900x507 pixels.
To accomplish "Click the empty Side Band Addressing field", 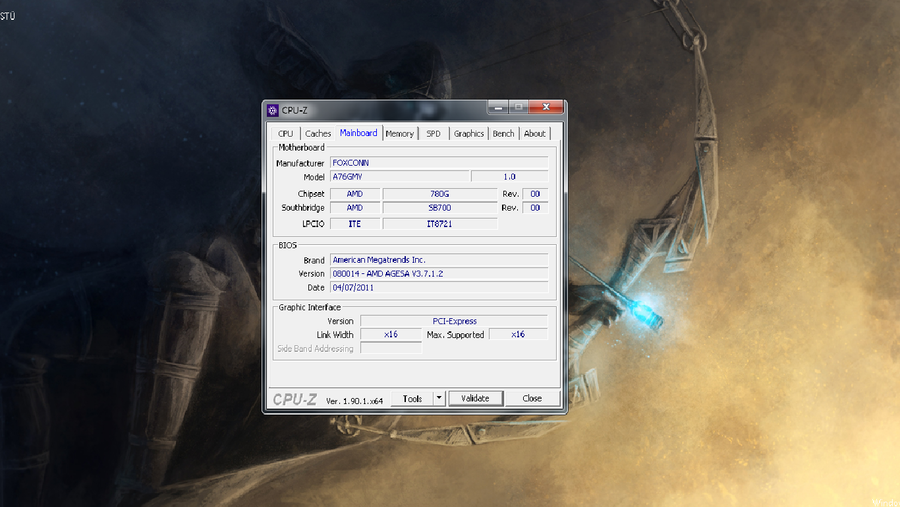I will [x=391, y=348].
